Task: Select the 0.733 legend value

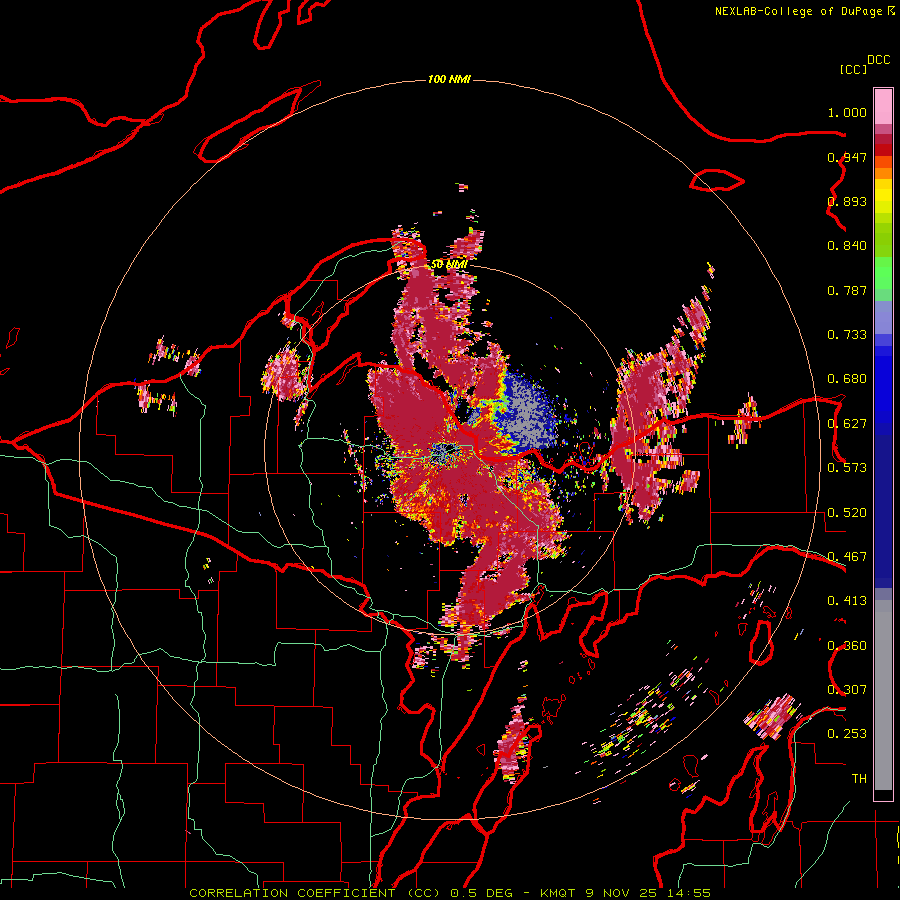Action: click(x=847, y=335)
